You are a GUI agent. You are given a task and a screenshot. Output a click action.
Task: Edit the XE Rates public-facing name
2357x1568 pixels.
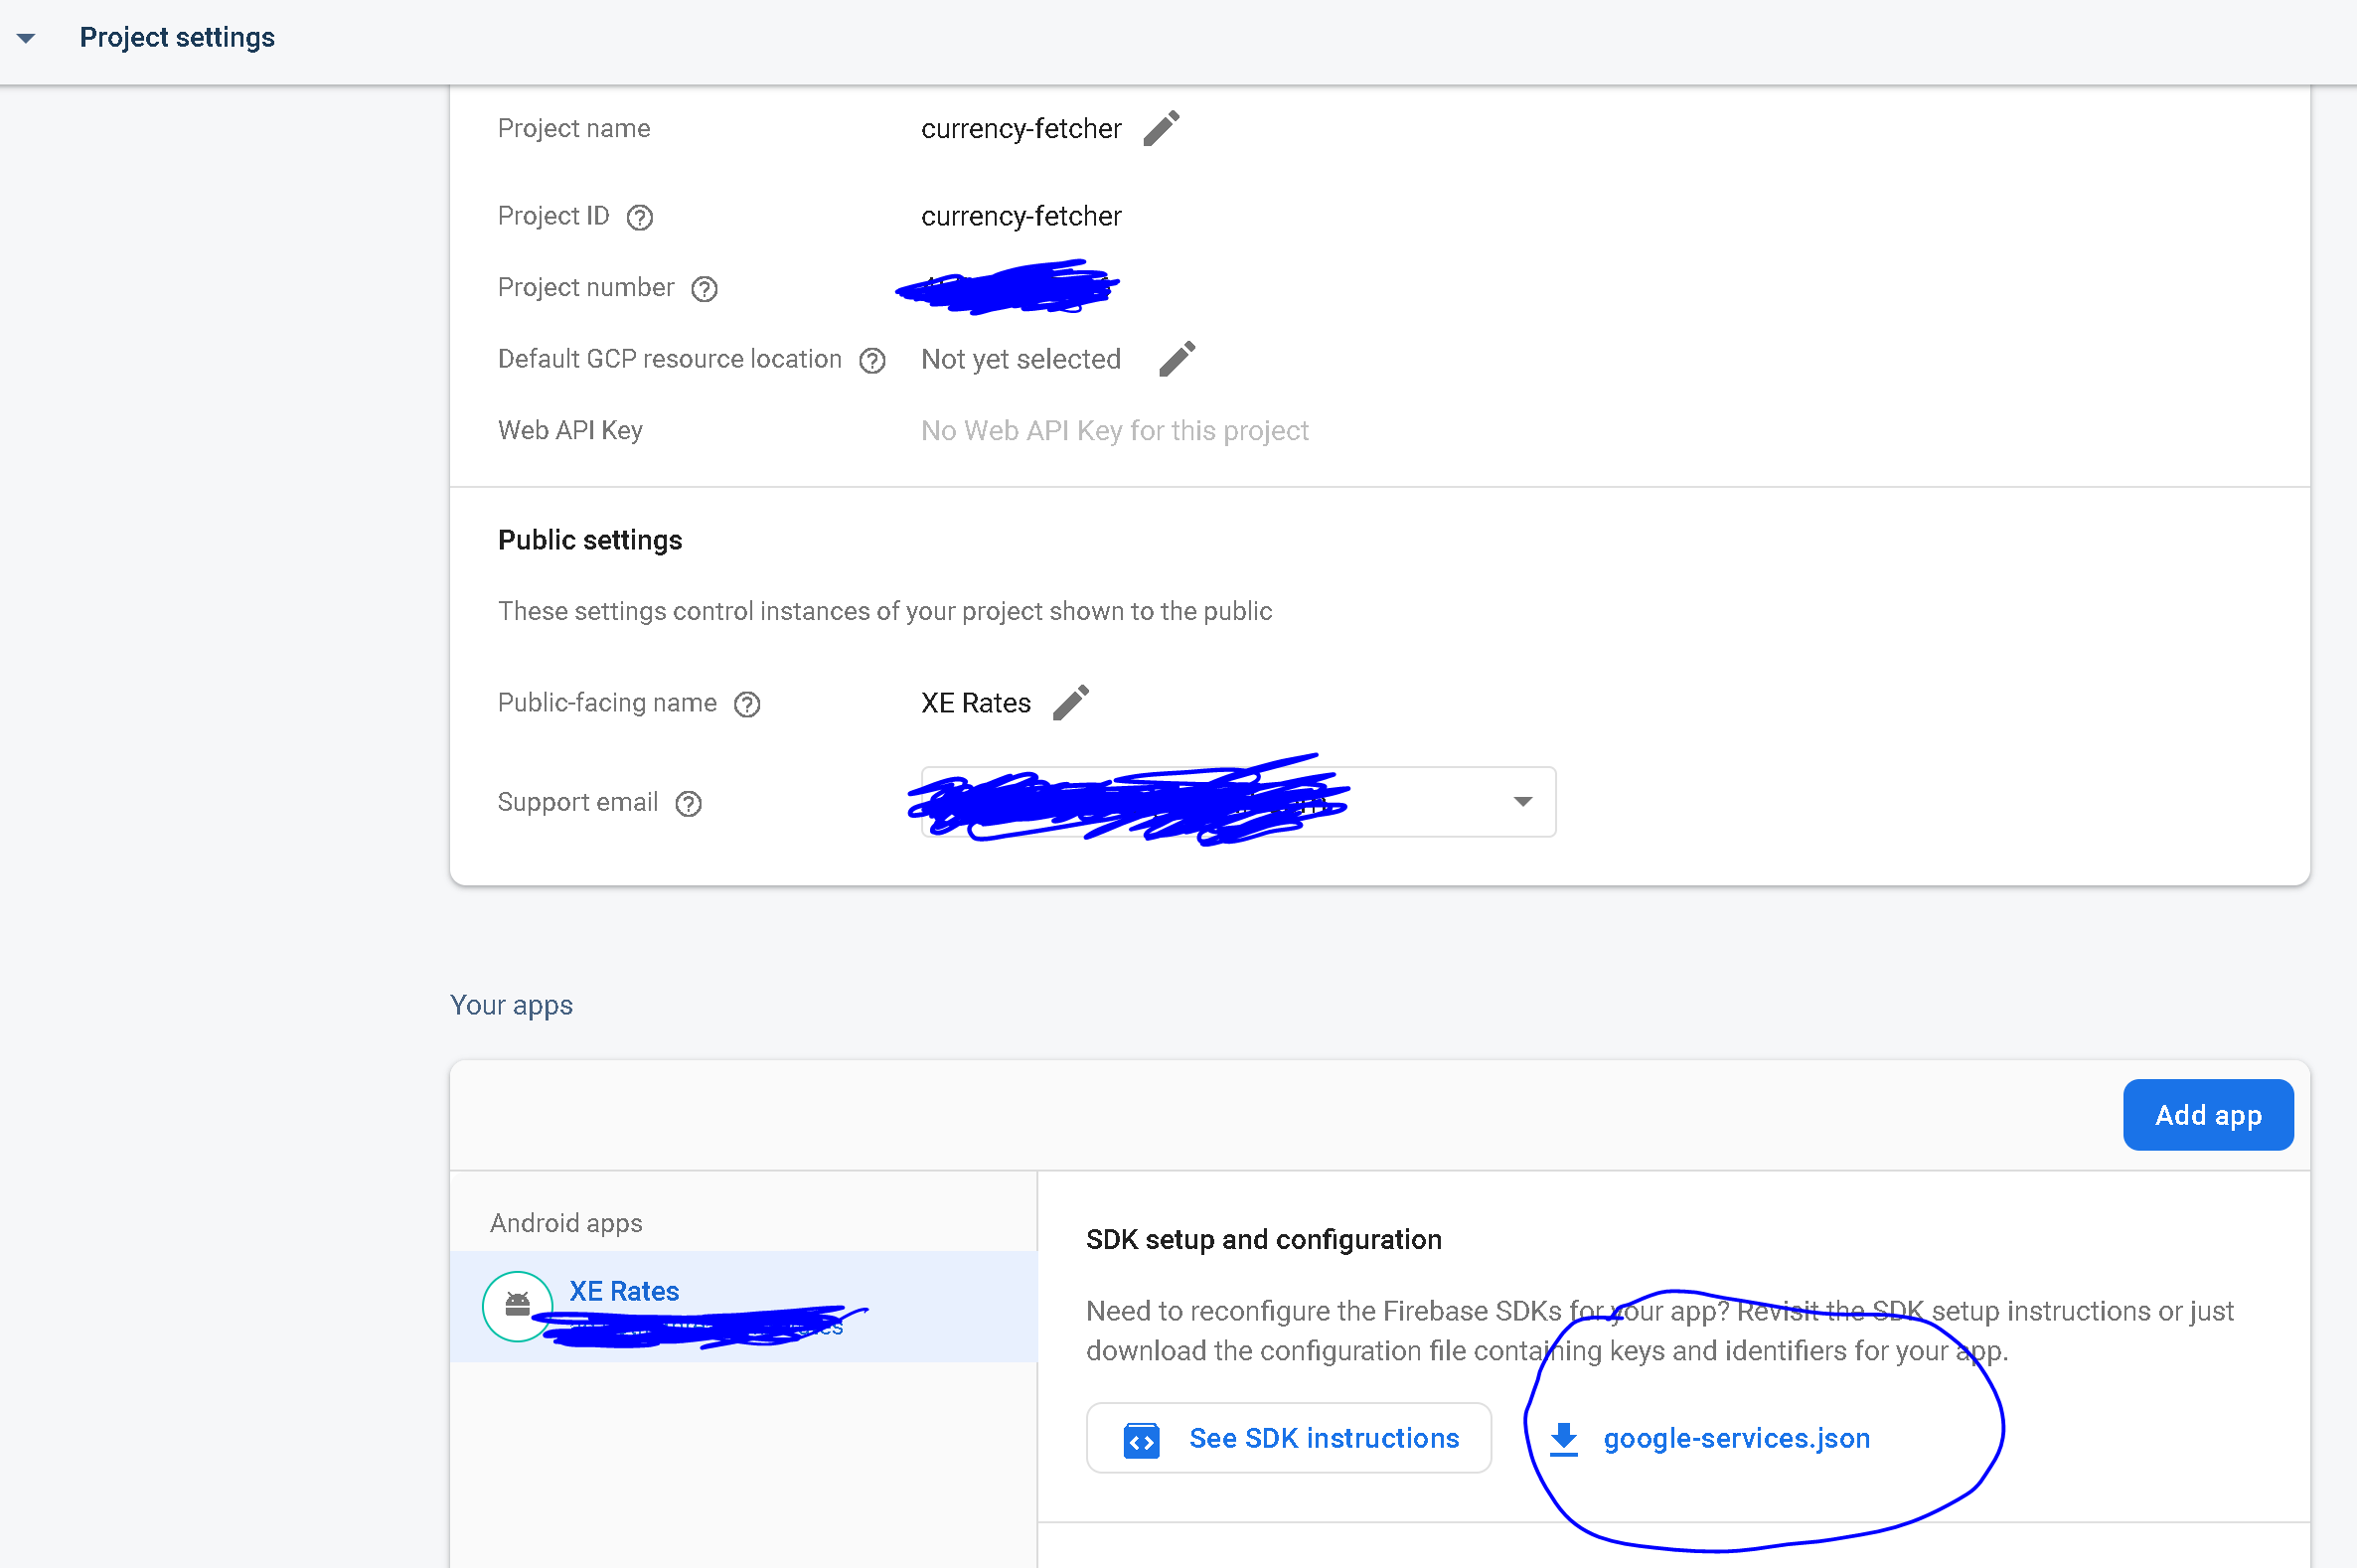(x=1071, y=703)
